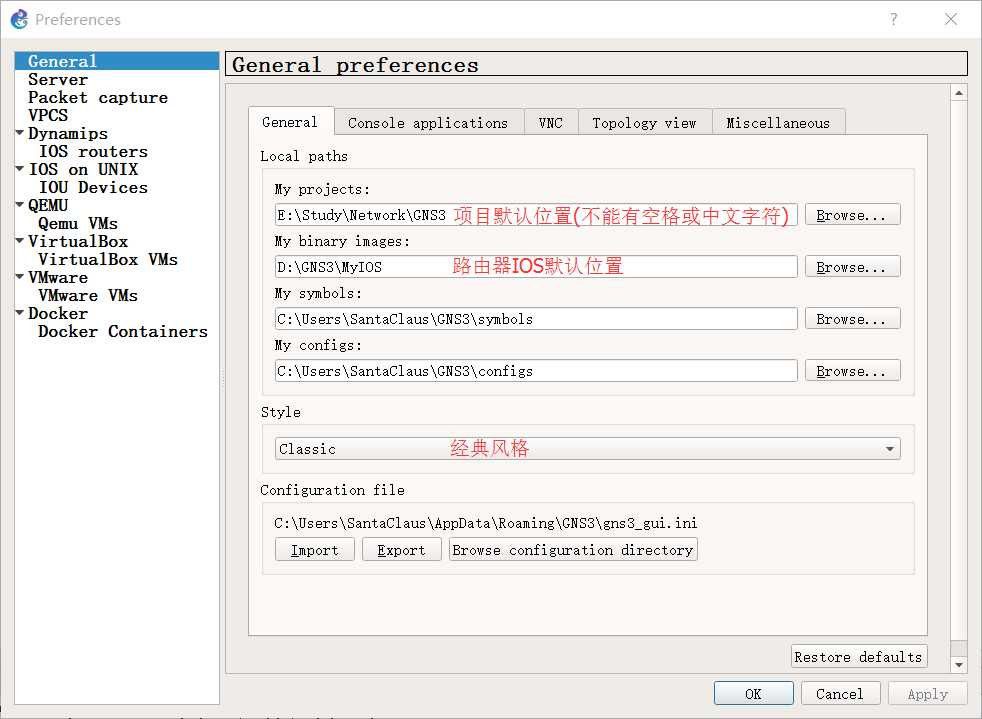Screen dimensions: 982x719
Task: Select the Dynamips tree entry
Action: 68,133
